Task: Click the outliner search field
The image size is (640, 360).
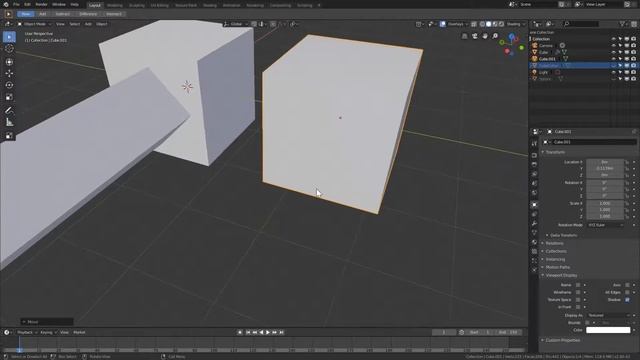Action: click(x=581, y=24)
